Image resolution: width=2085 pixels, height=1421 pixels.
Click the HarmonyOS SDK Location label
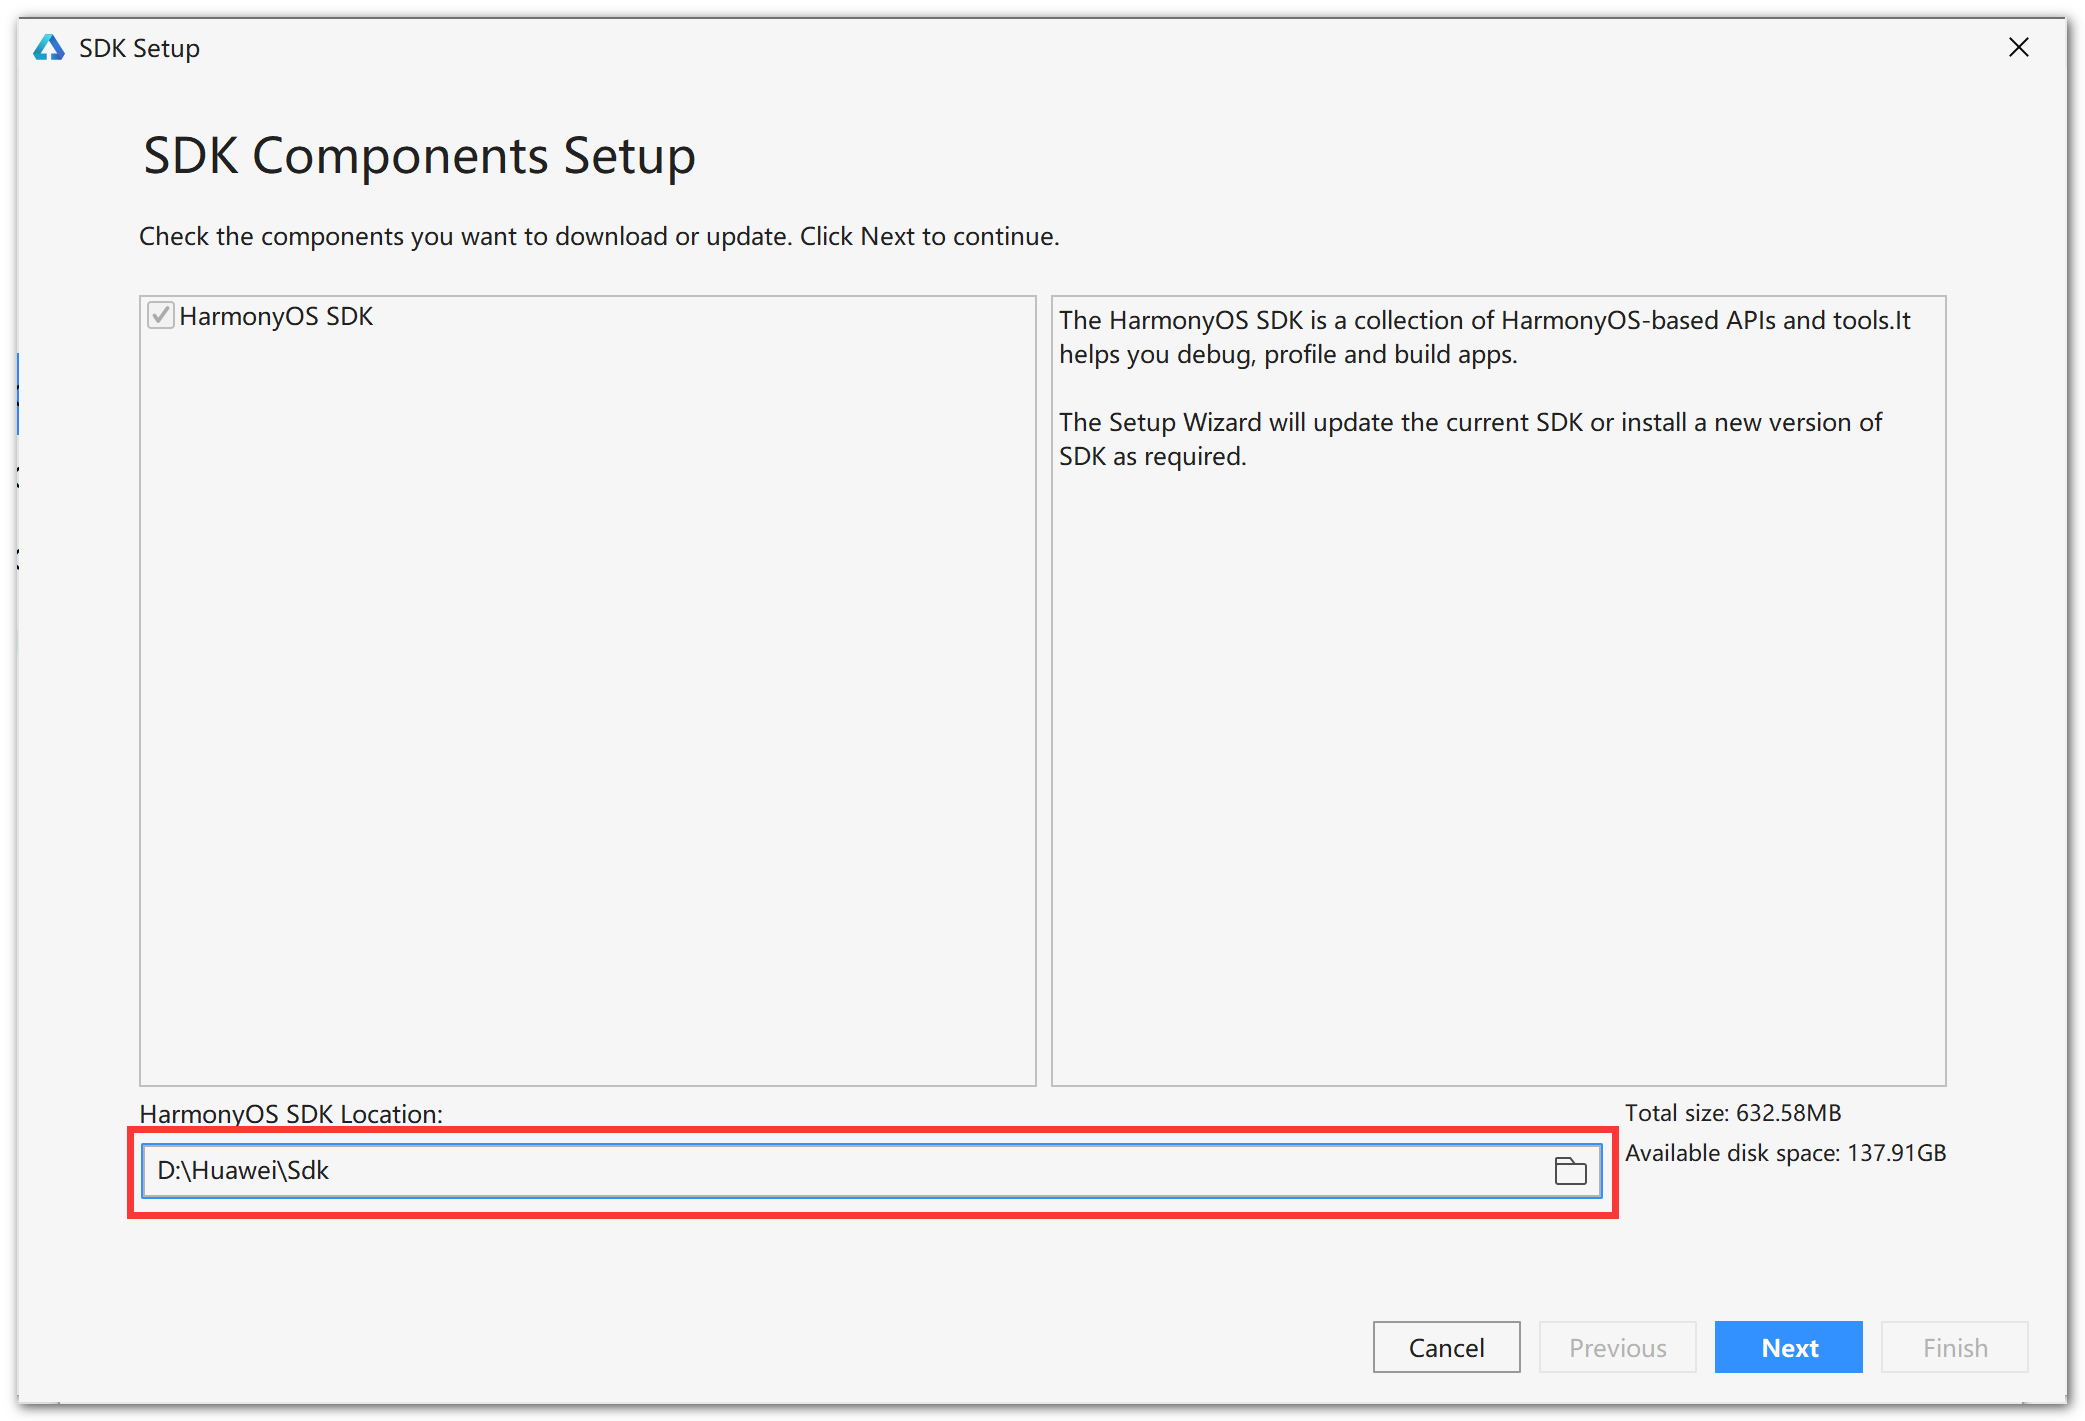click(x=290, y=1114)
